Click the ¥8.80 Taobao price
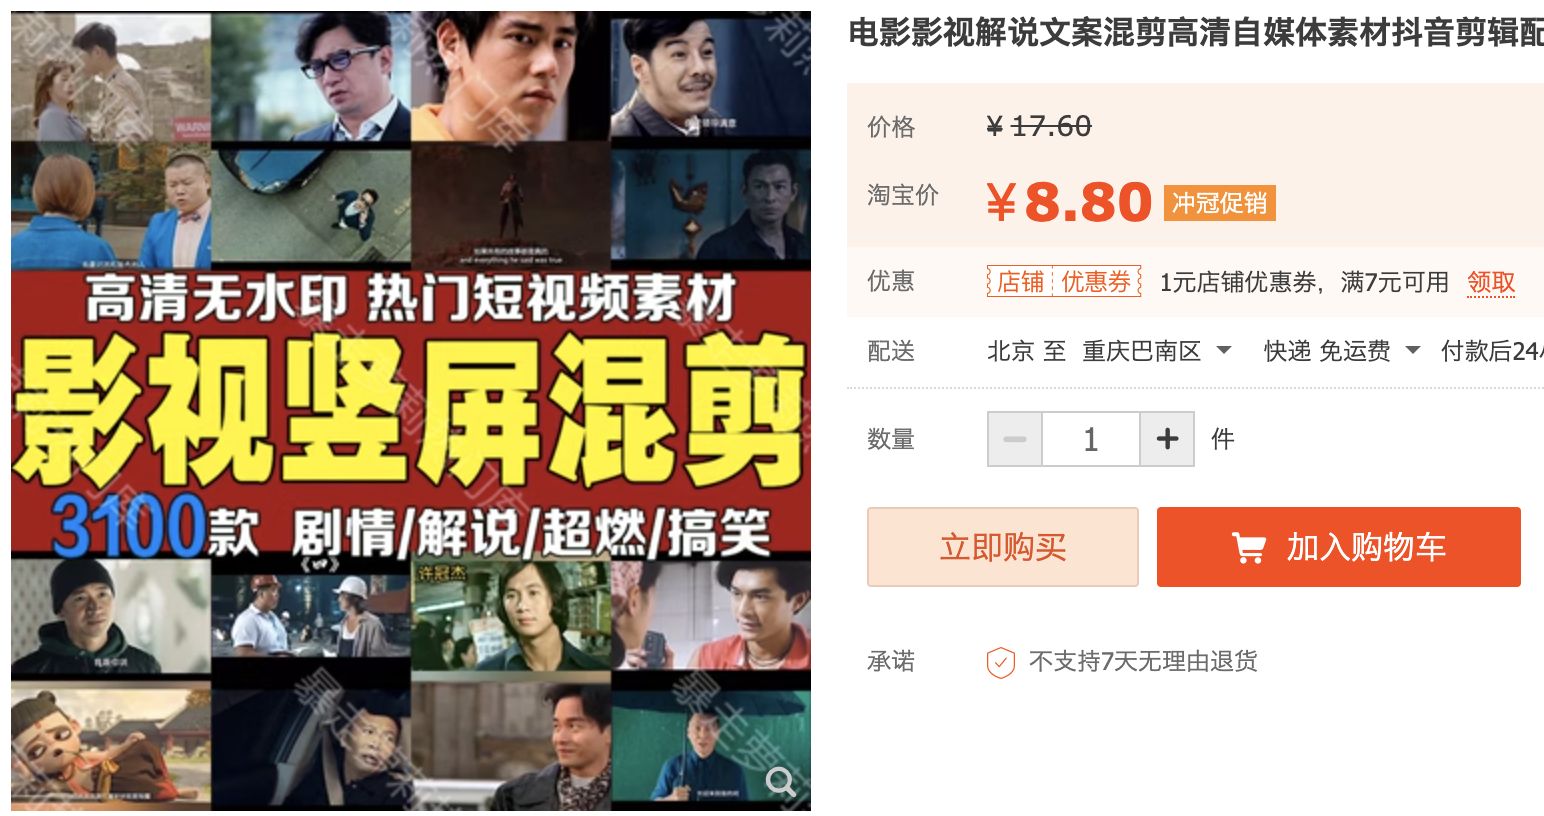1544x816 pixels. coord(1069,202)
